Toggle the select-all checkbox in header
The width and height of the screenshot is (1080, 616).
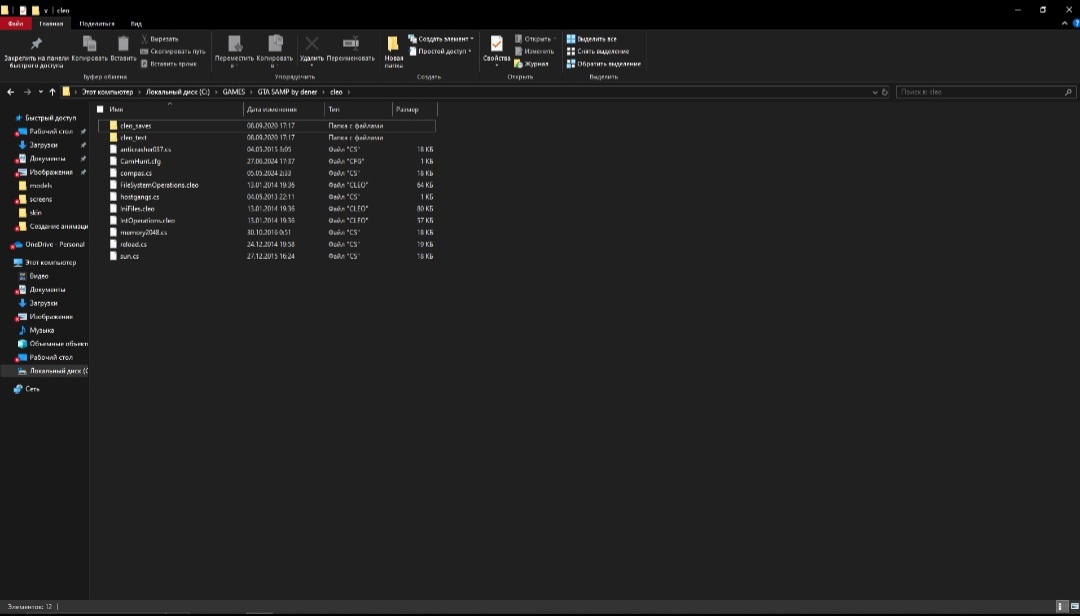pos(100,109)
